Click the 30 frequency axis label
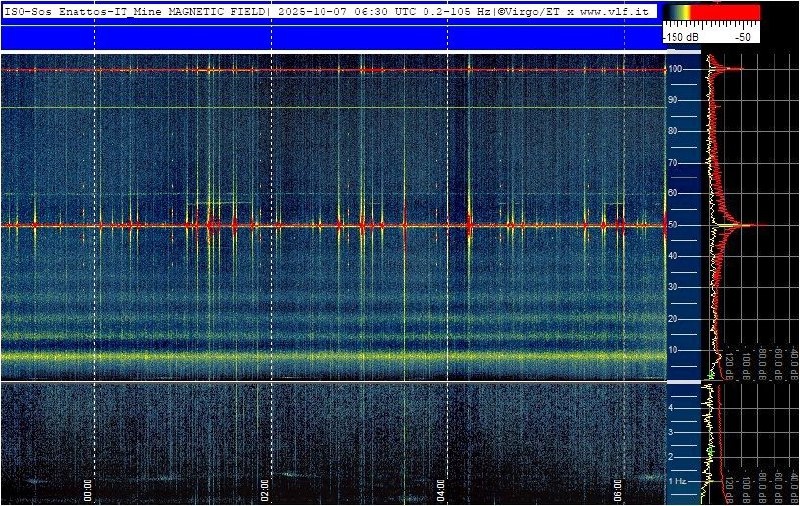This screenshot has width=800, height=506. (673, 287)
